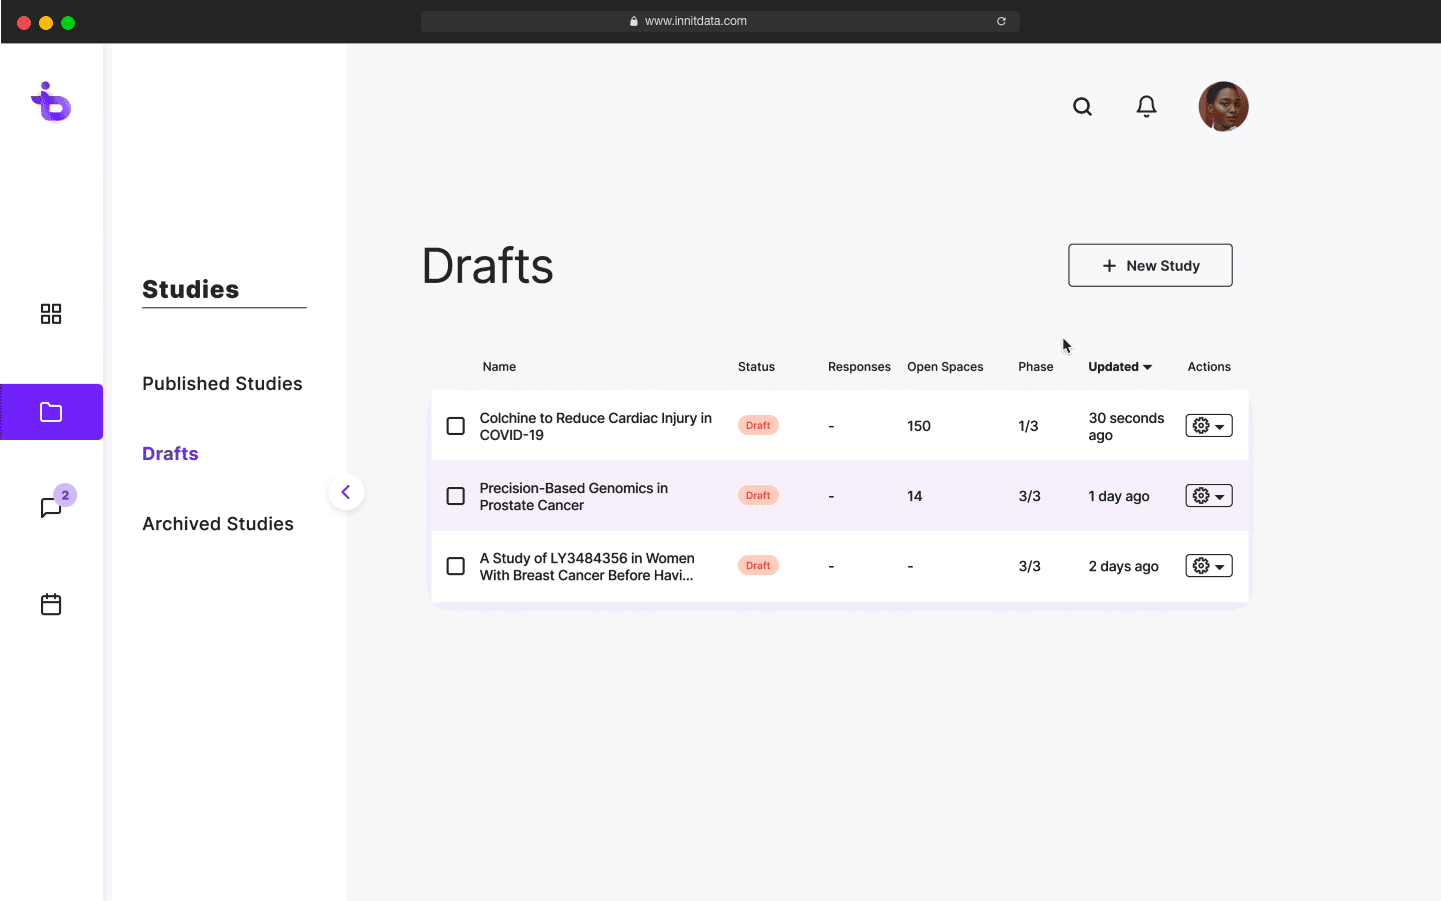Click the purple app logo
The image size is (1441, 901).
point(52,102)
